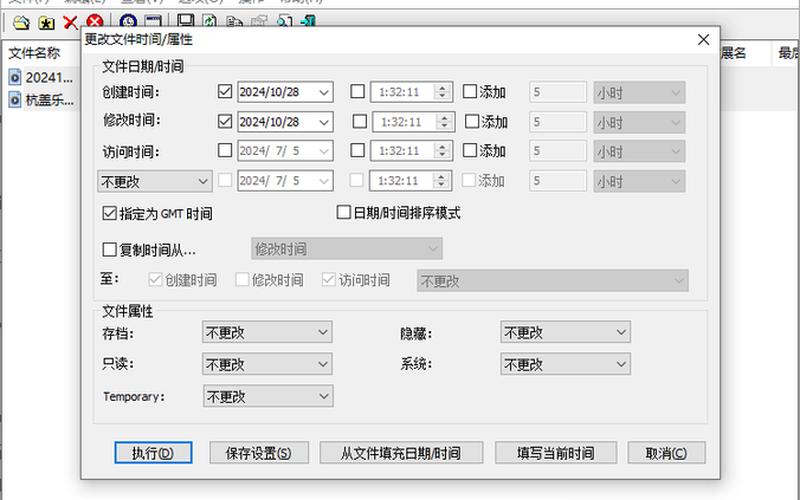Image resolution: width=800 pixels, height=500 pixels.
Task: Click the file icon next to 20241... entry
Action: tap(15, 78)
